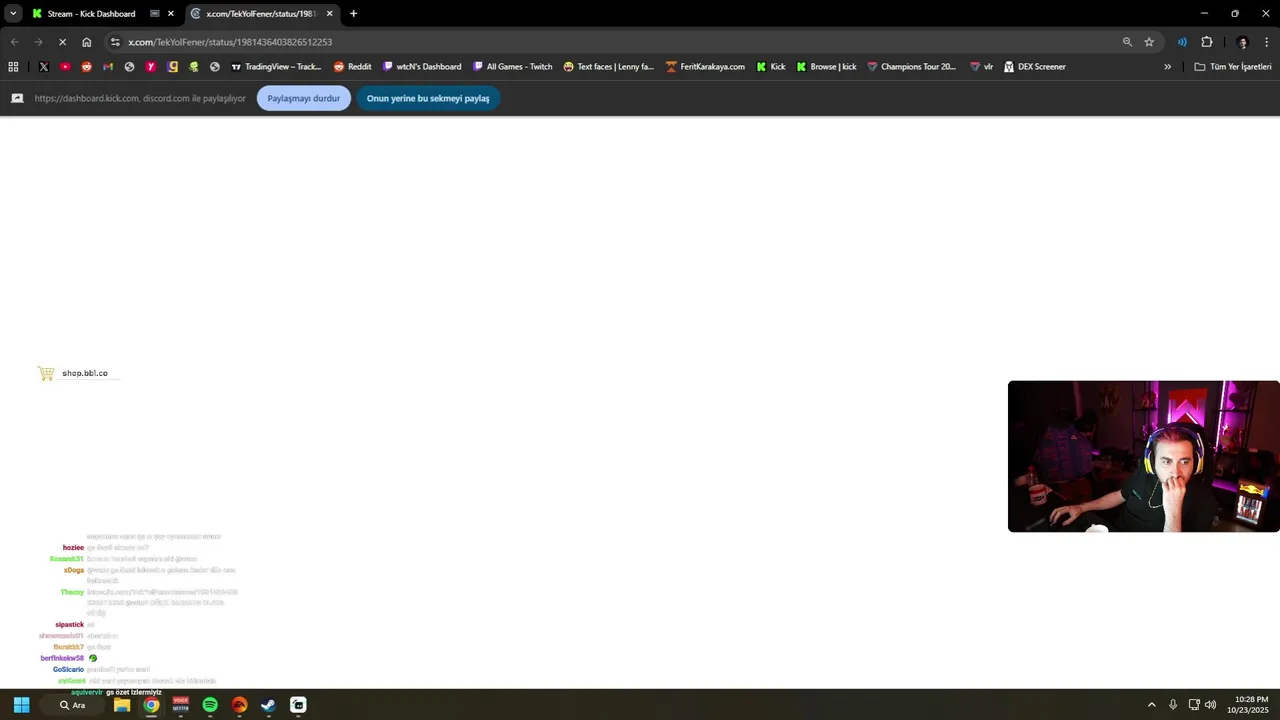Click the Paylaşmayı durdur button

pos(304,98)
